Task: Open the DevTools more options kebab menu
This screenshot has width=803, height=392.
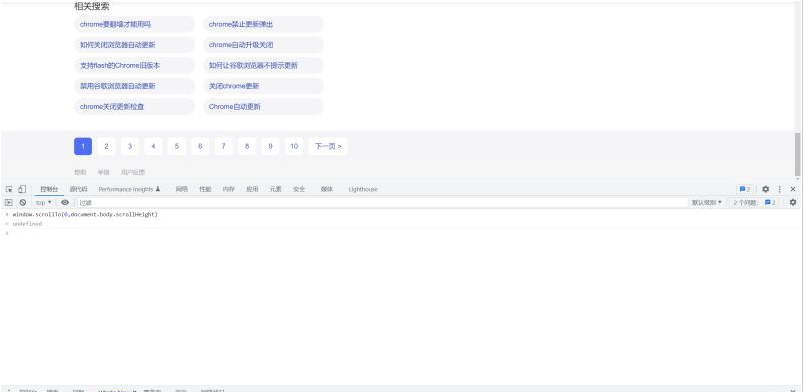Action: [x=779, y=189]
